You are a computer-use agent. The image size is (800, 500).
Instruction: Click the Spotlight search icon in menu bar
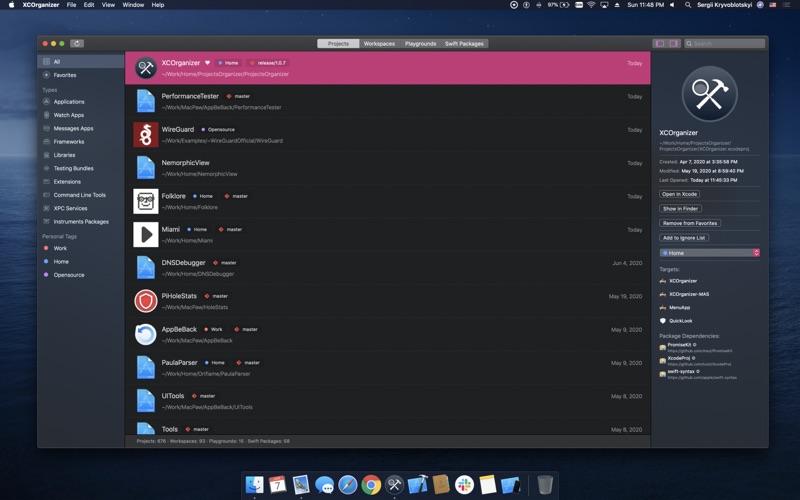(x=688, y=5)
